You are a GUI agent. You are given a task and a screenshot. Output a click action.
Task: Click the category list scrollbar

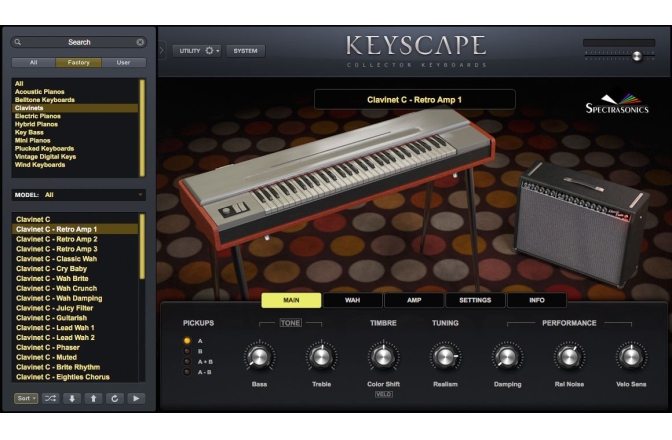pos(142,128)
